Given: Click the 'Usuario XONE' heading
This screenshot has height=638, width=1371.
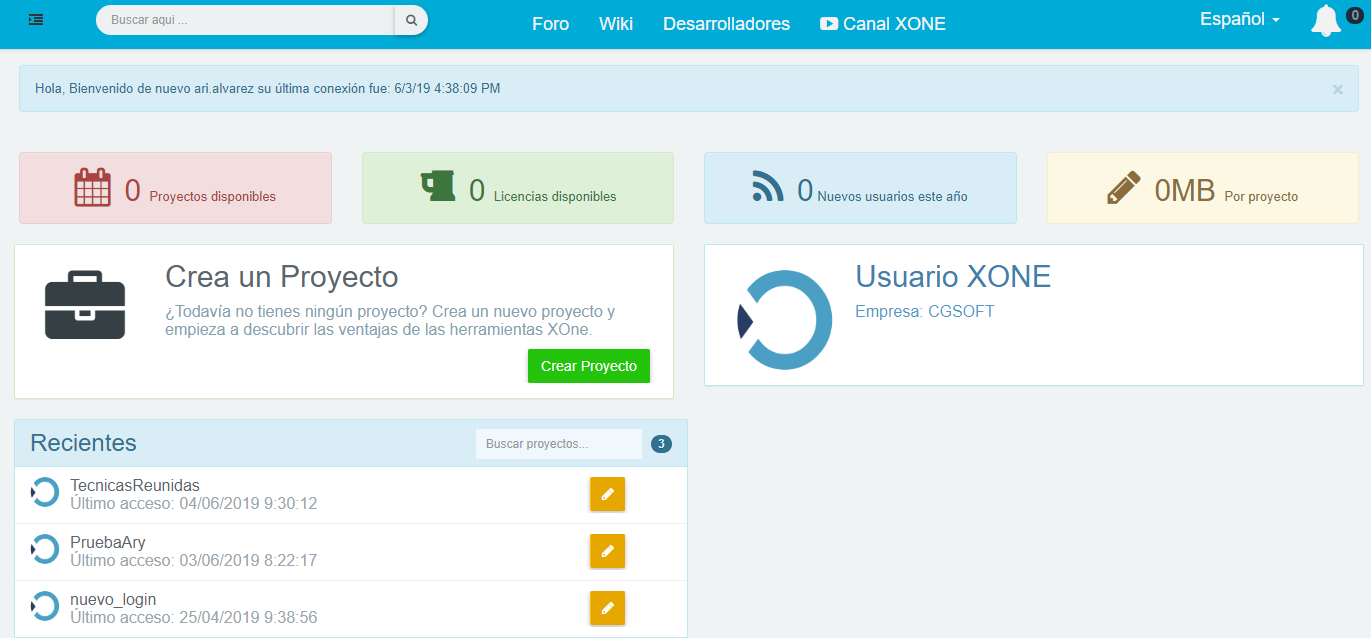Looking at the screenshot, I should click(953, 277).
